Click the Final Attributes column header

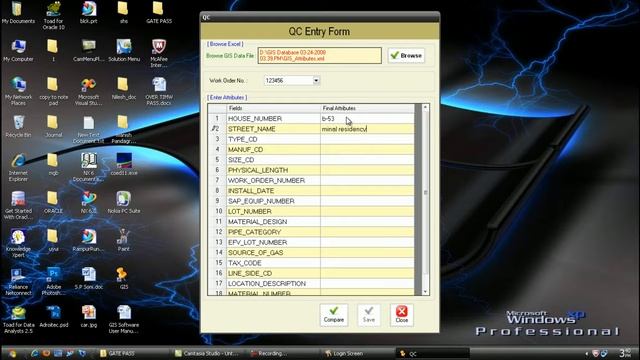367,108
